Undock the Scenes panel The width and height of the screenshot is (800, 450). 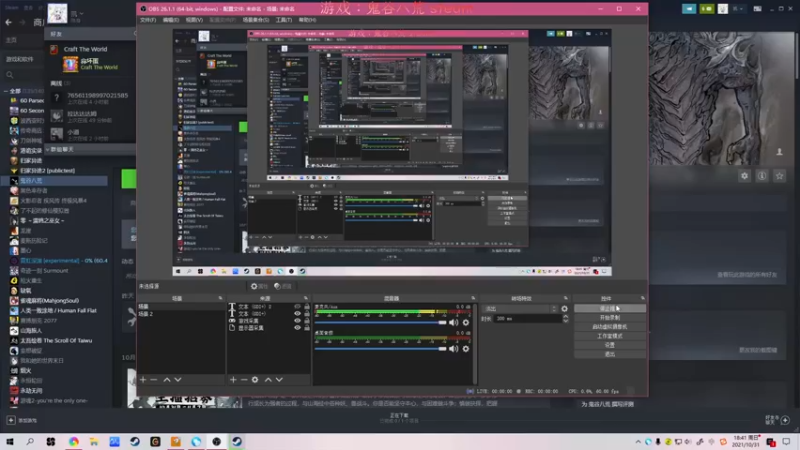click(x=220, y=298)
